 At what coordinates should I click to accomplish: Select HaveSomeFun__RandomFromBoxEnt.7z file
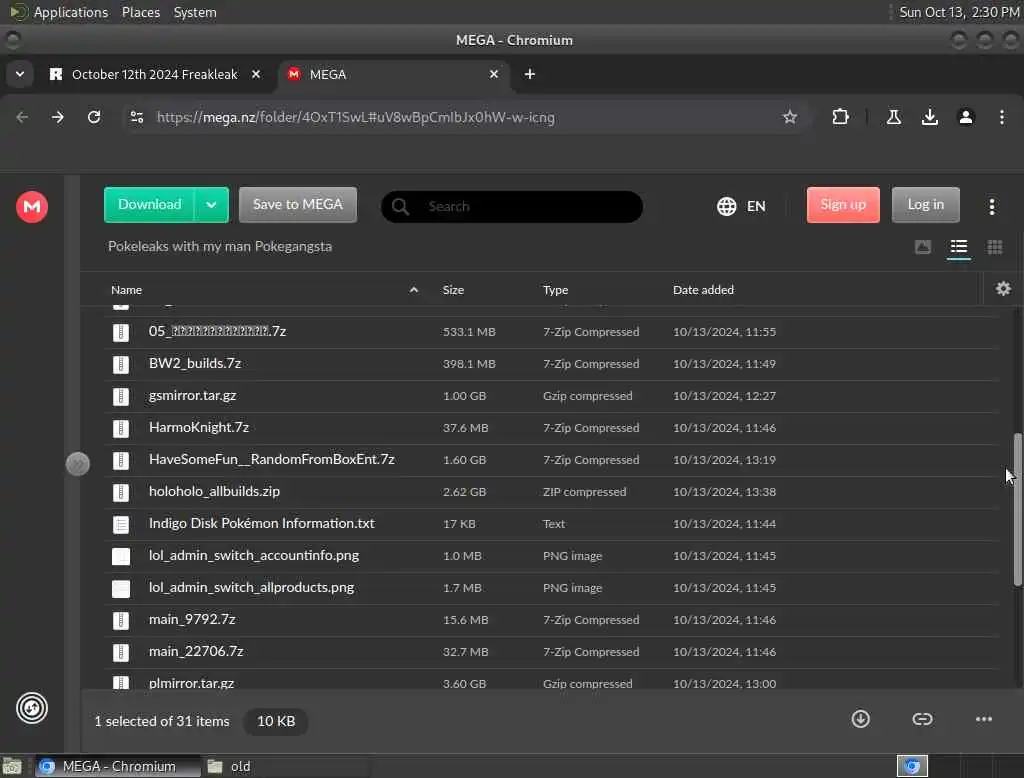[552, 460]
